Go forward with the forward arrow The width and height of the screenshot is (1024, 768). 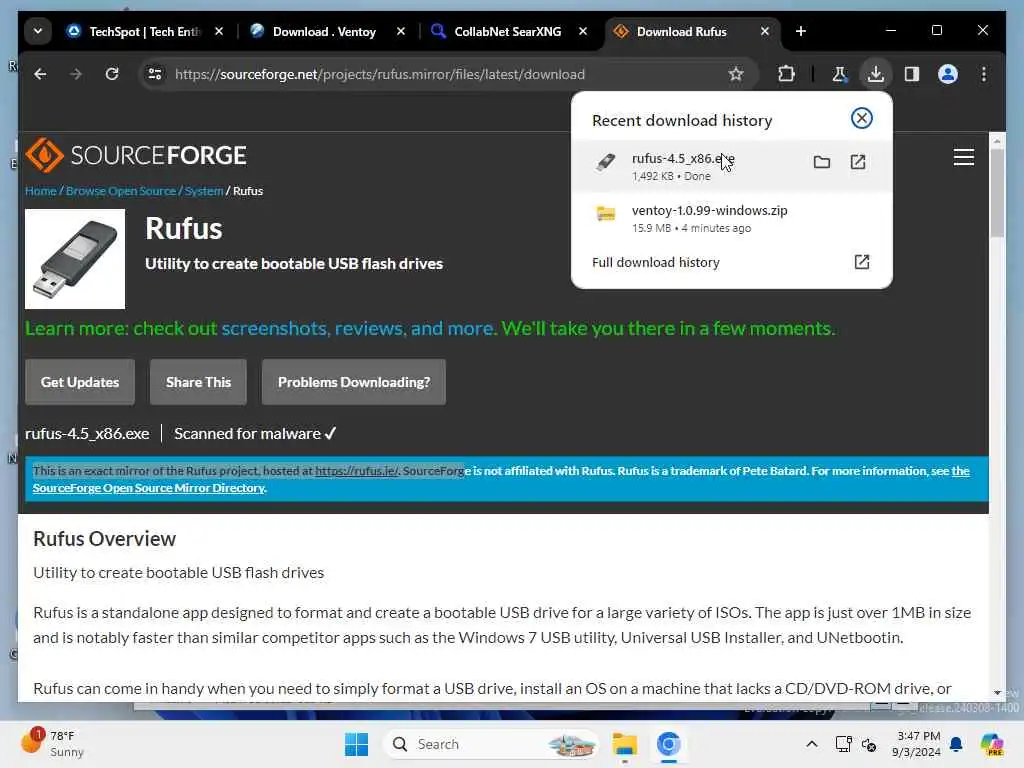[76, 74]
